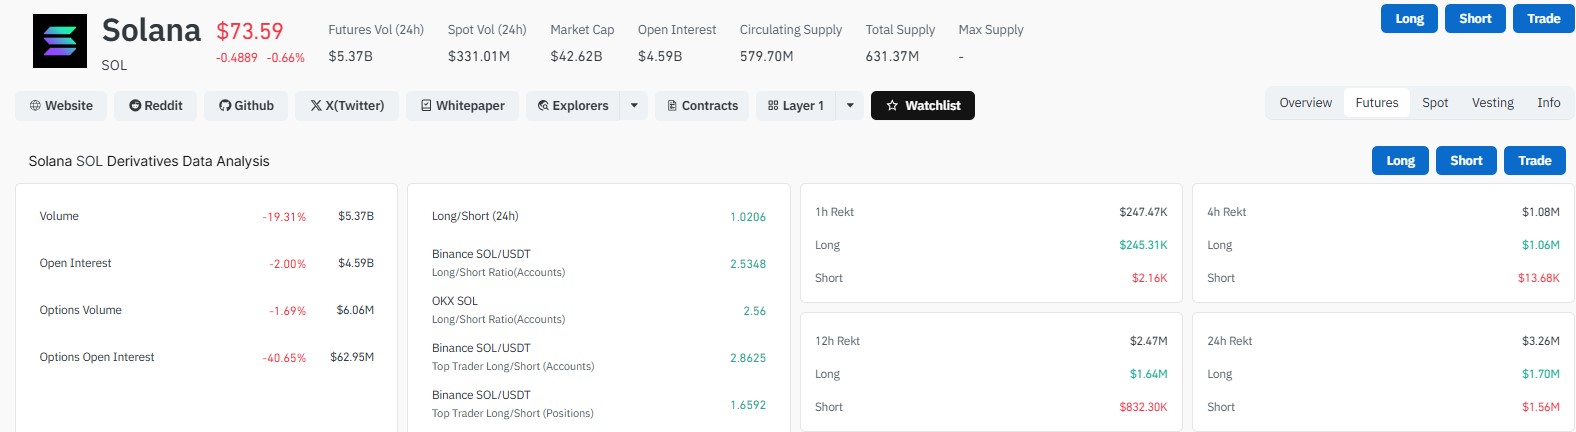
Task: Click the Solana logo icon
Action: coord(60,41)
